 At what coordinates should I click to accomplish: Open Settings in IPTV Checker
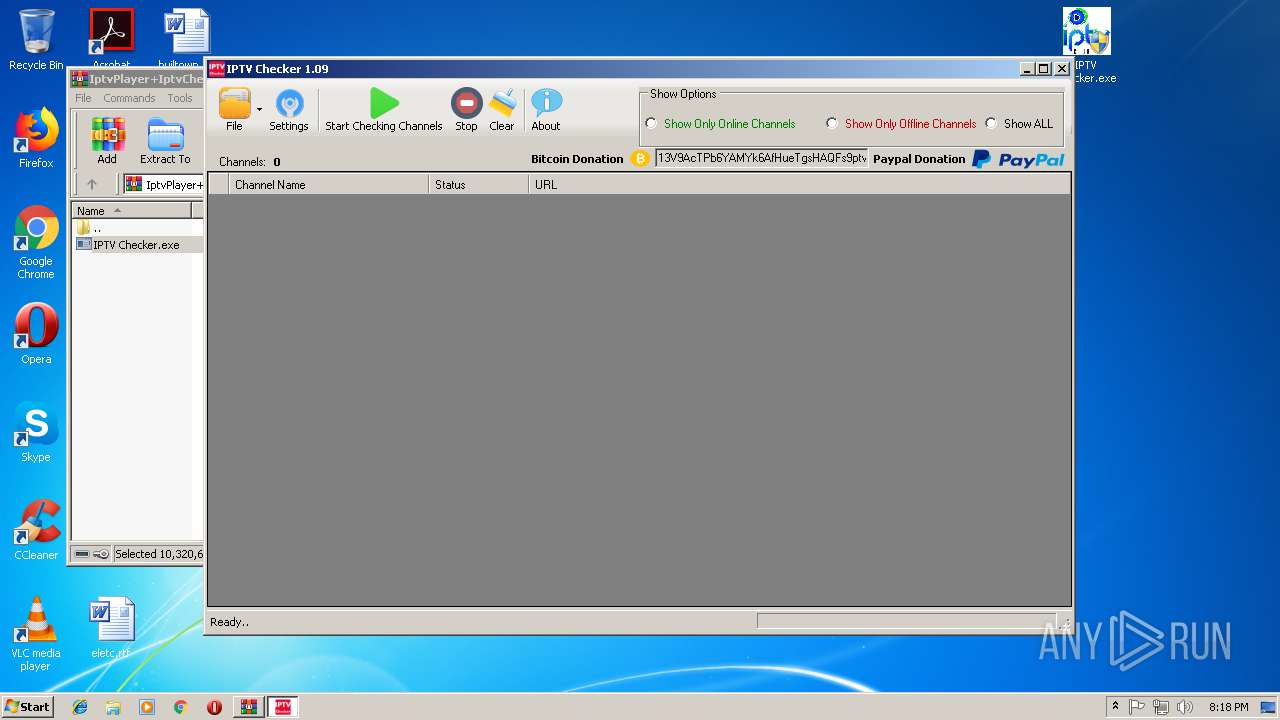tap(289, 110)
